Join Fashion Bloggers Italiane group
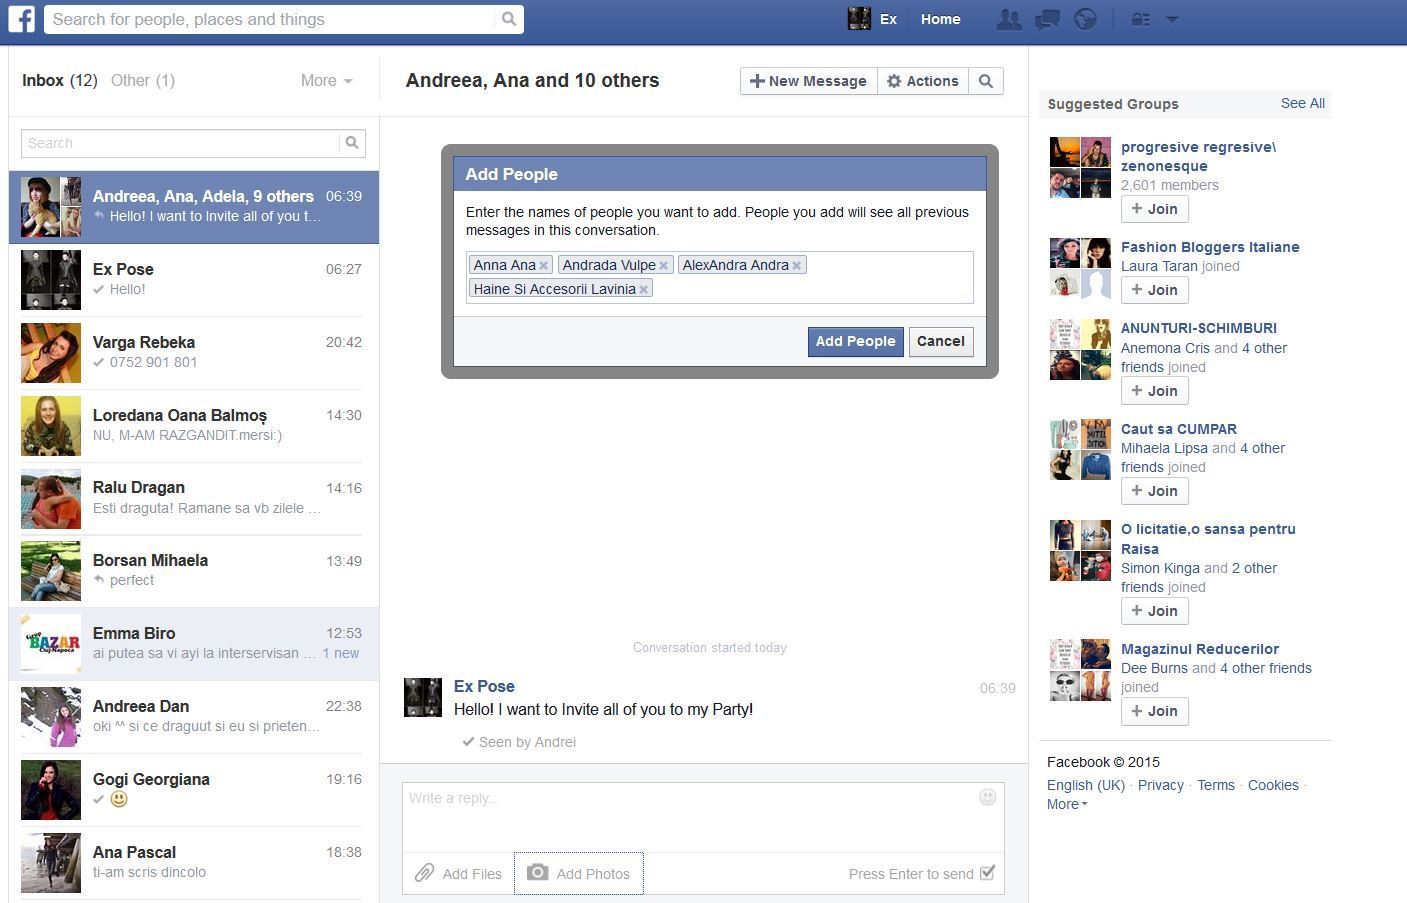 point(1155,290)
